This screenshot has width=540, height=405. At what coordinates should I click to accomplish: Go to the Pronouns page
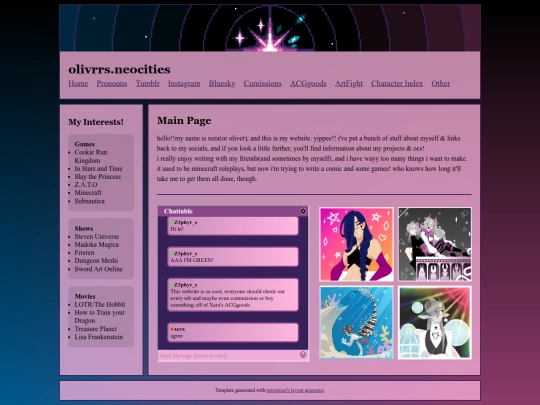[x=112, y=83]
